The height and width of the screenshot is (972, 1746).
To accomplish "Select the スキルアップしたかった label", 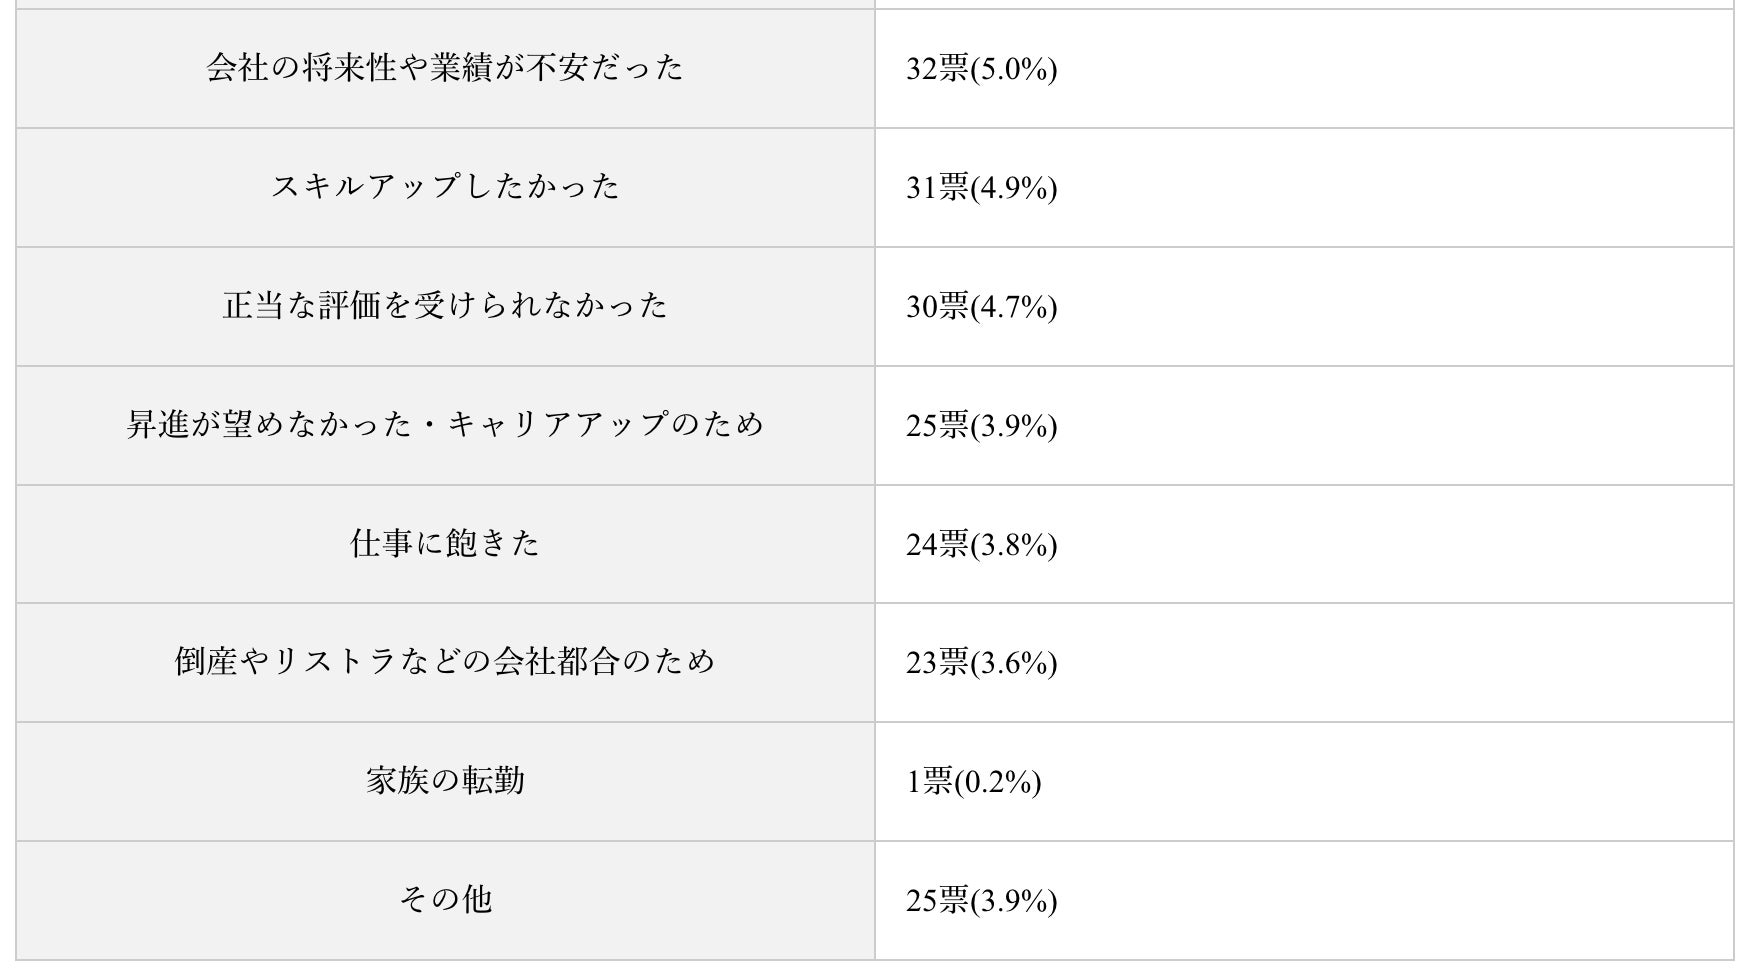I will tap(445, 187).
